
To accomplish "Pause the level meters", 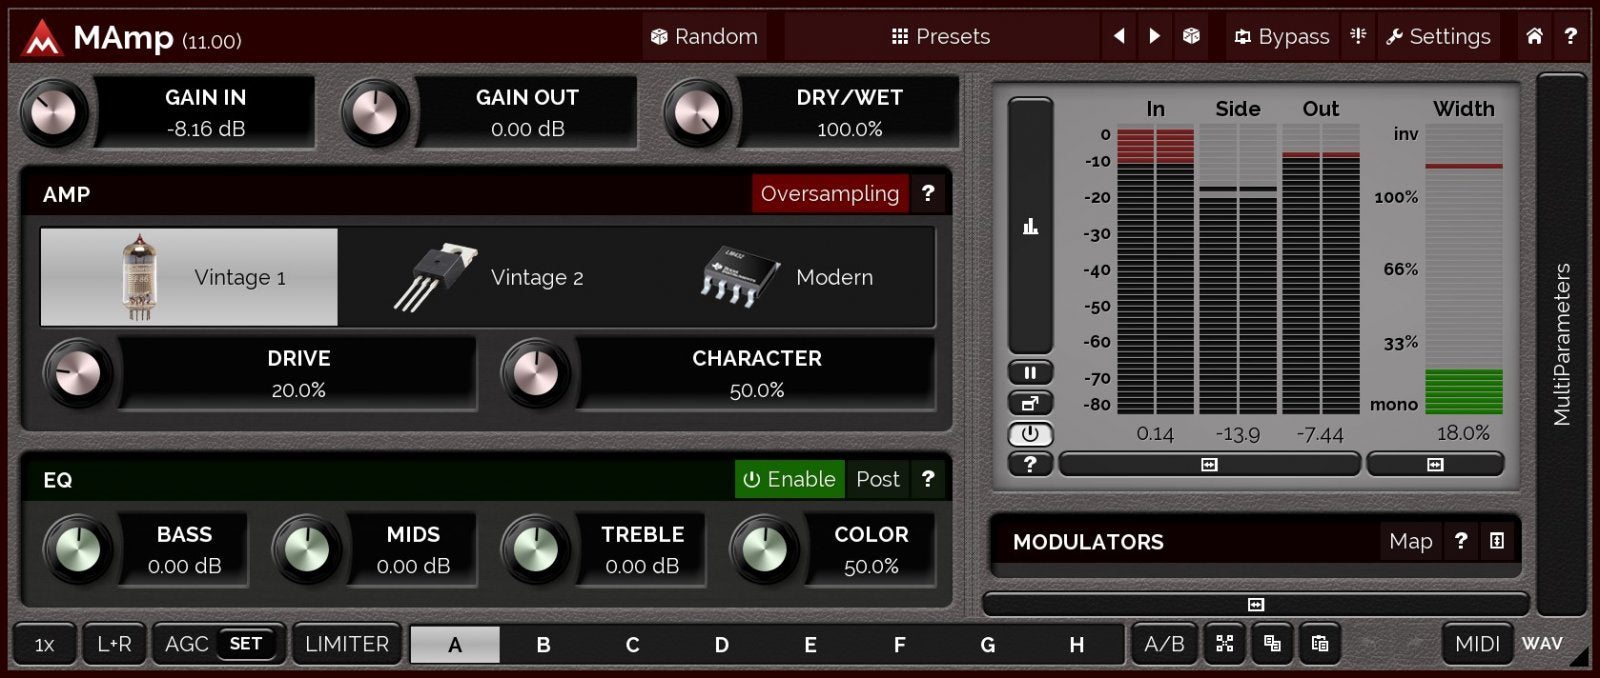I will pyautogui.click(x=1030, y=373).
